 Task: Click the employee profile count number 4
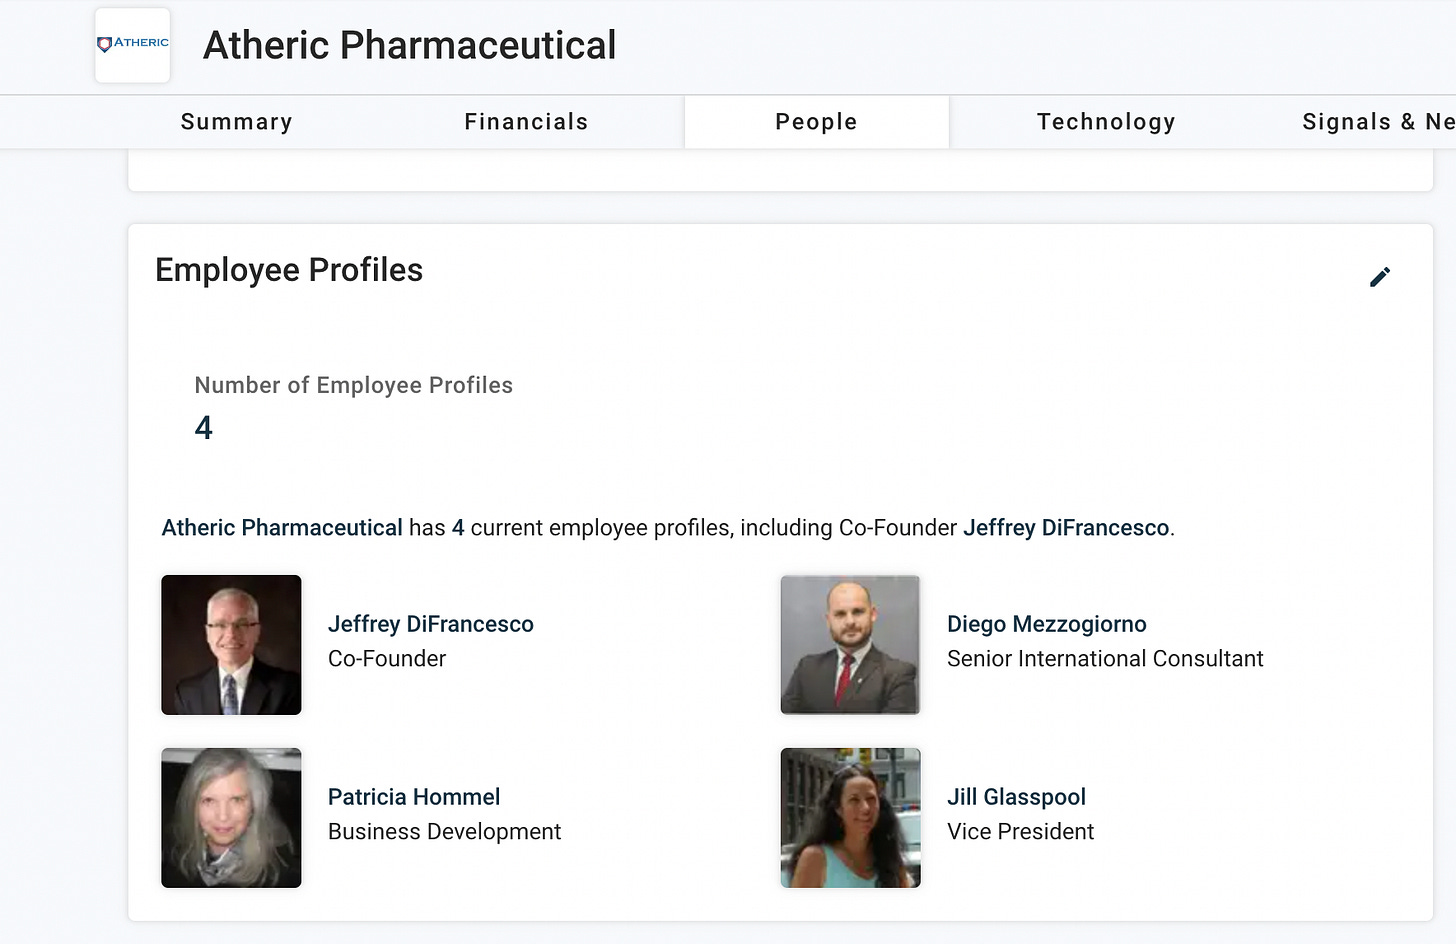point(204,428)
